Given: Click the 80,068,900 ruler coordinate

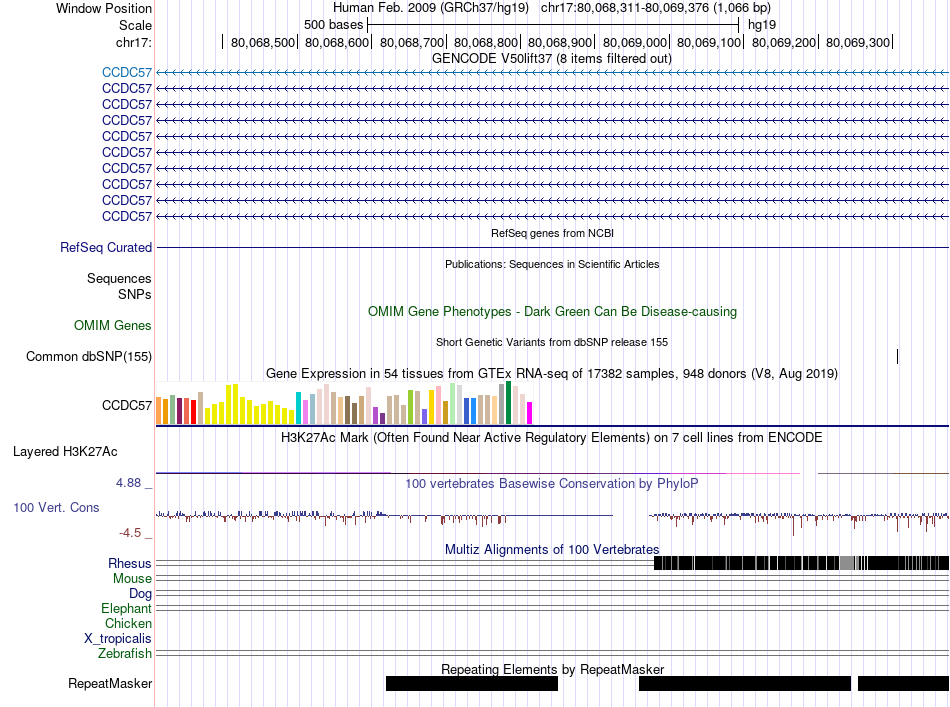Looking at the screenshot, I should point(560,42).
